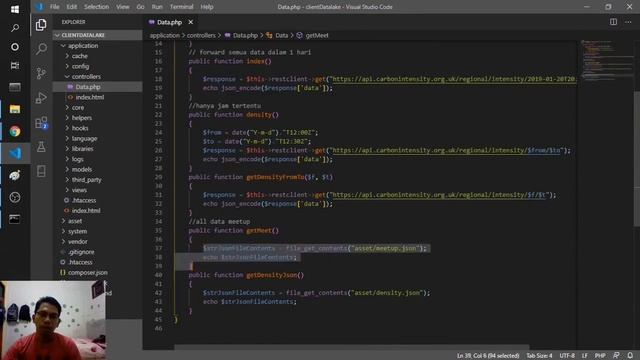Click the UTF-8 encoding status entry
This screenshot has height=360, width=640.
(567, 356)
